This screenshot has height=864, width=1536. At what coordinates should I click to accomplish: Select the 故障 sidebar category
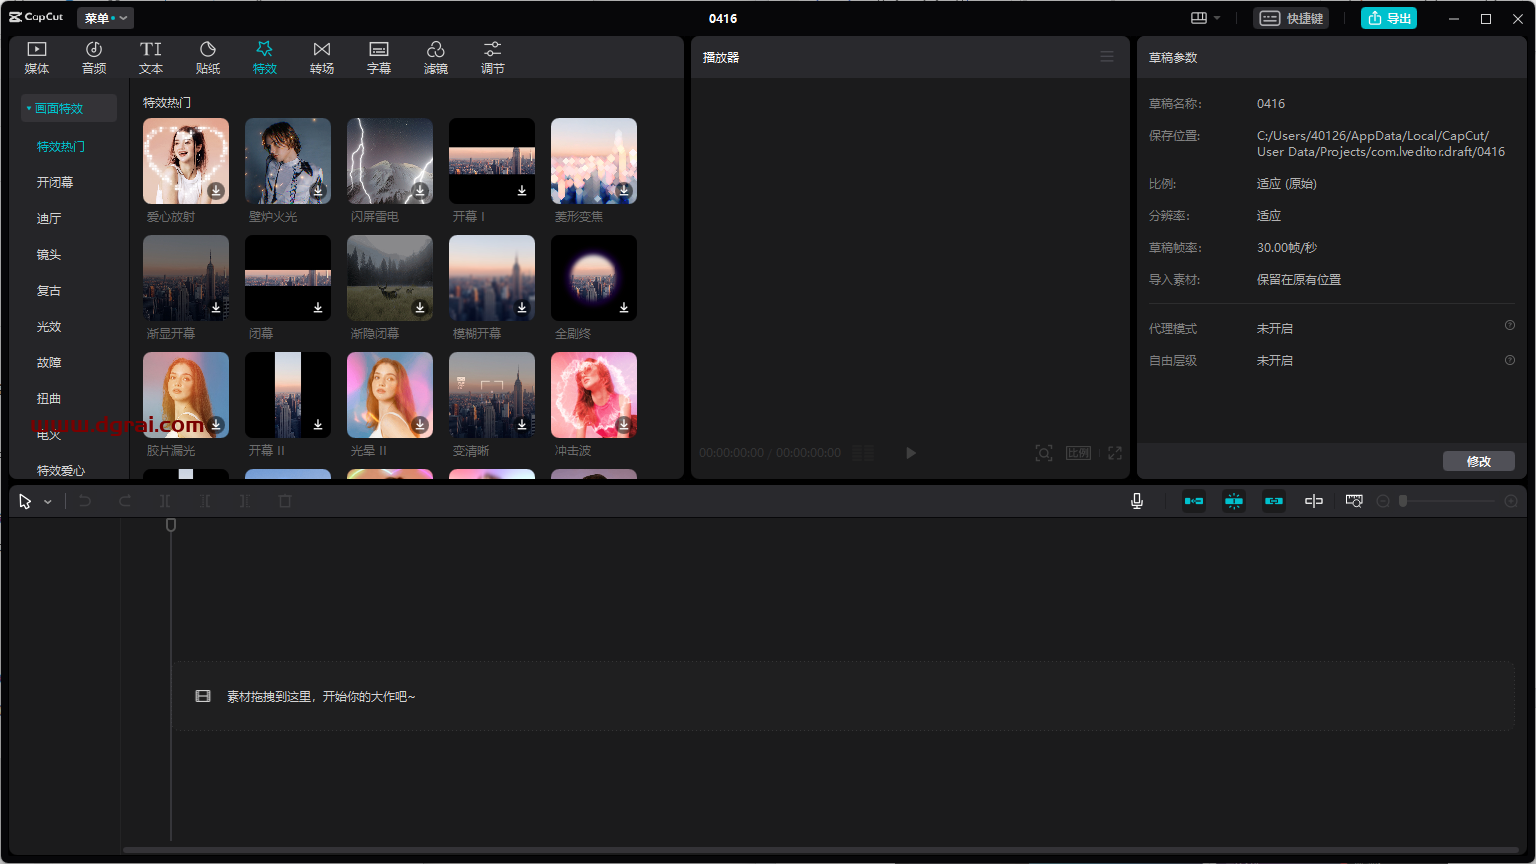[49, 362]
